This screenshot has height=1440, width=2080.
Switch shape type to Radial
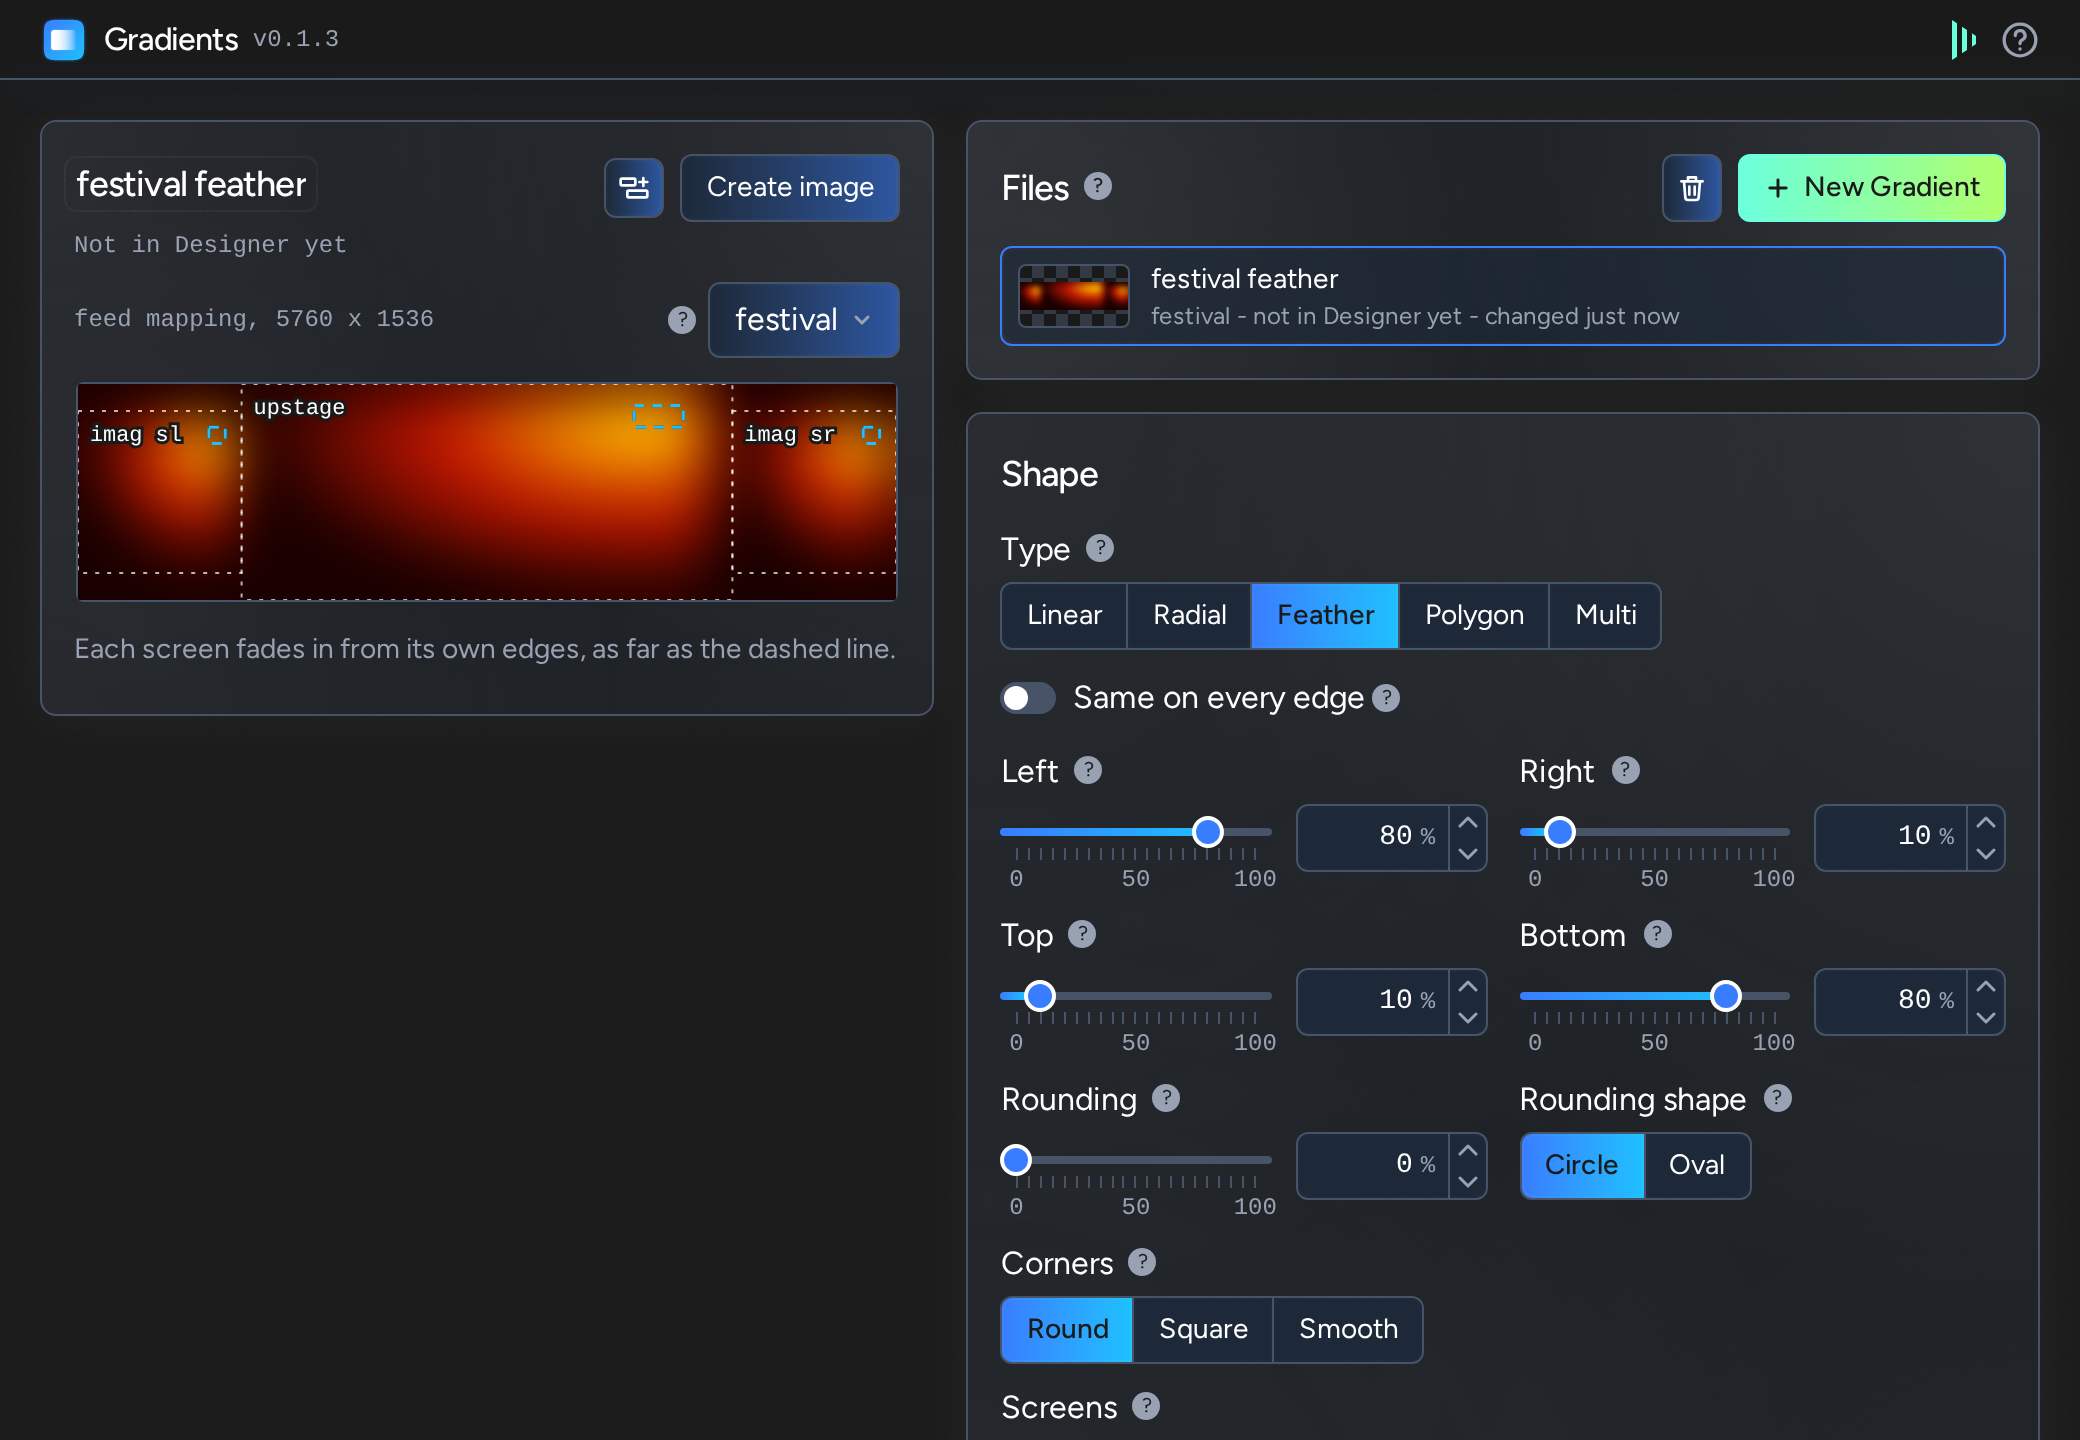(x=1189, y=615)
